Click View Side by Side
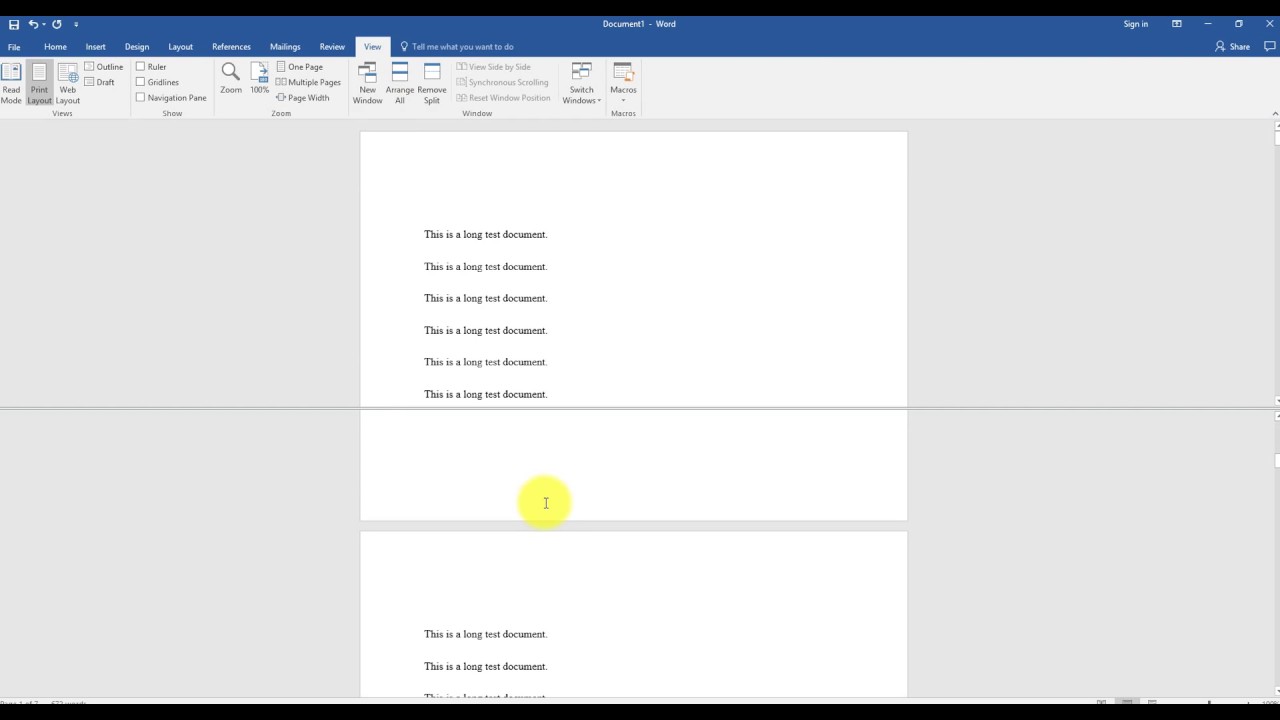Image resolution: width=1280 pixels, height=720 pixels. point(494,67)
